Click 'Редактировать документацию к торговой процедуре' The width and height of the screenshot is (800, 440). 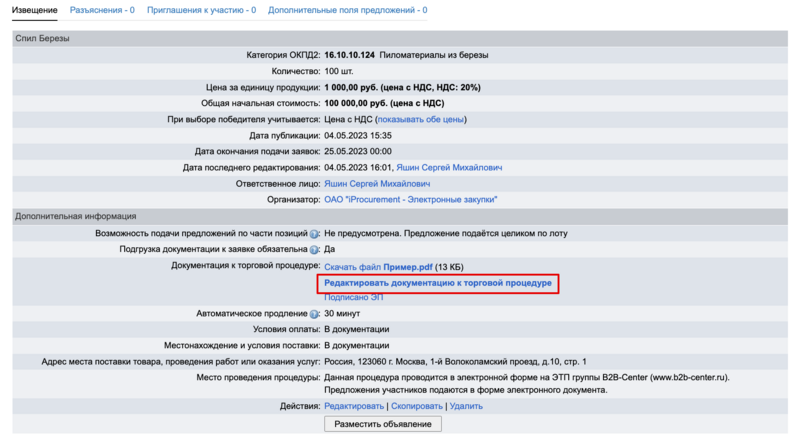tap(437, 283)
